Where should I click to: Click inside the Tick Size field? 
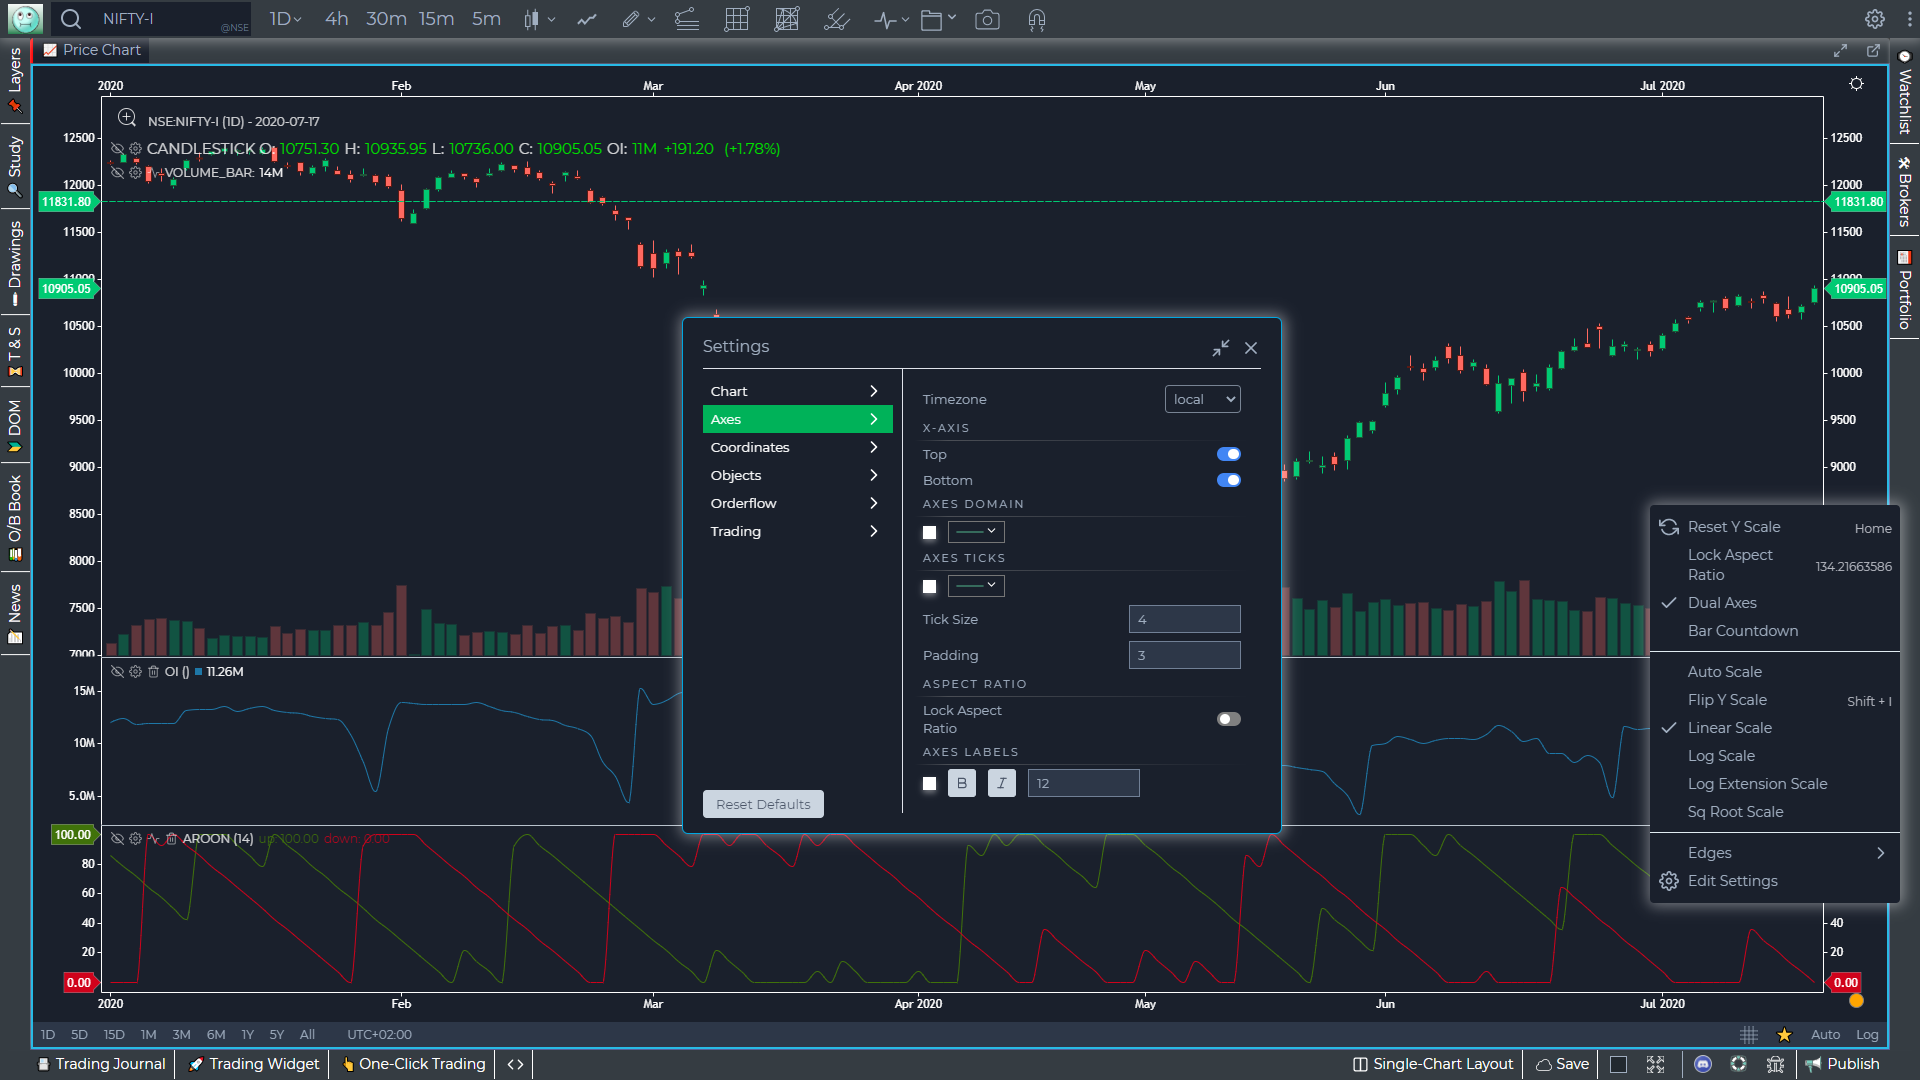[1184, 619]
